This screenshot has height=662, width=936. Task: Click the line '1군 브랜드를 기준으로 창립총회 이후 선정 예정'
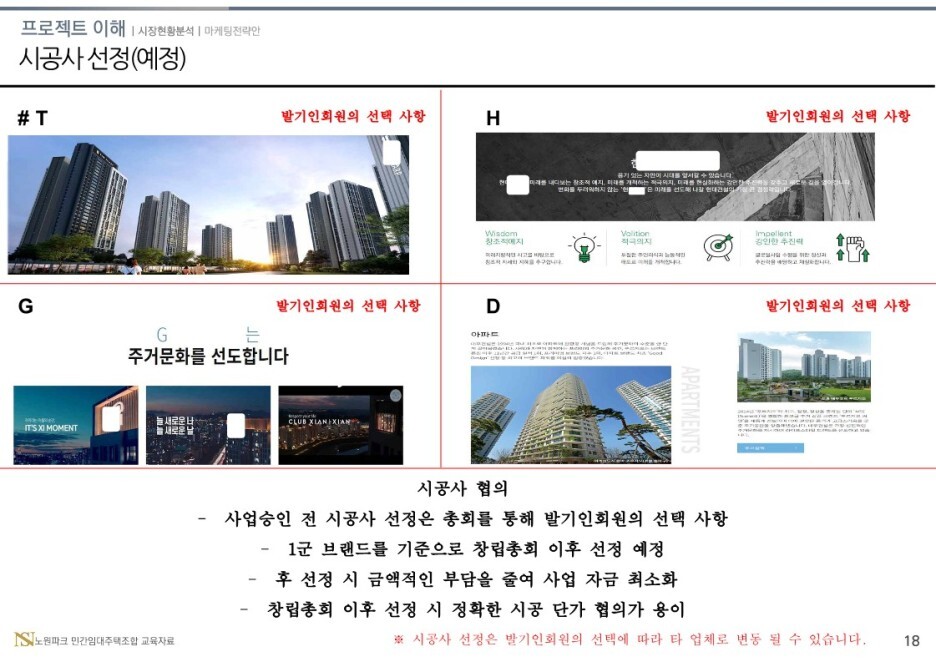click(x=476, y=549)
